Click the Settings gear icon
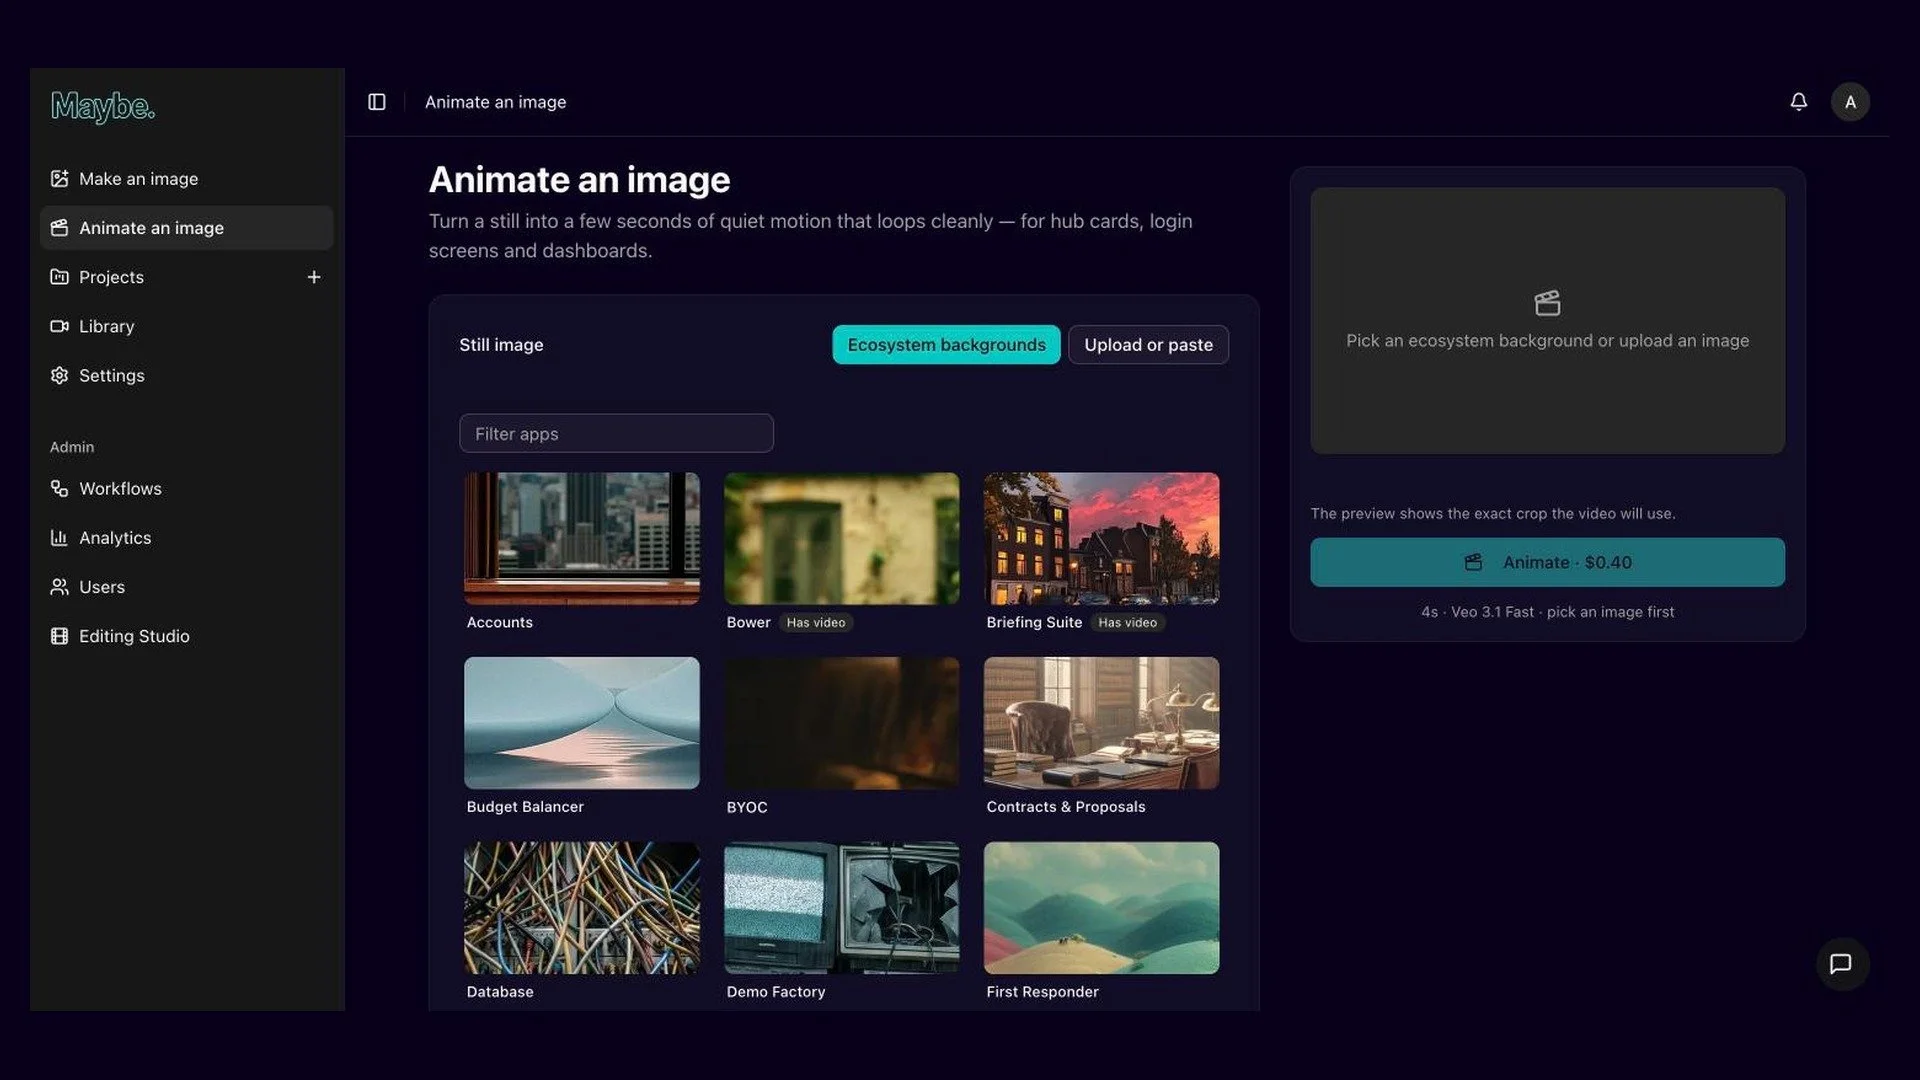This screenshot has height=1080, width=1920. click(x=59, y=375)
